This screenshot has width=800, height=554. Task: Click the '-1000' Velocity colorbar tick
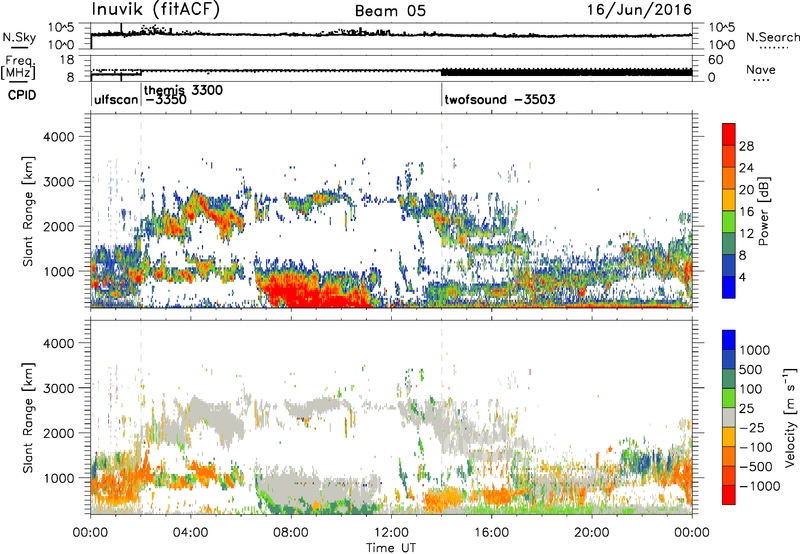point(759,486)
